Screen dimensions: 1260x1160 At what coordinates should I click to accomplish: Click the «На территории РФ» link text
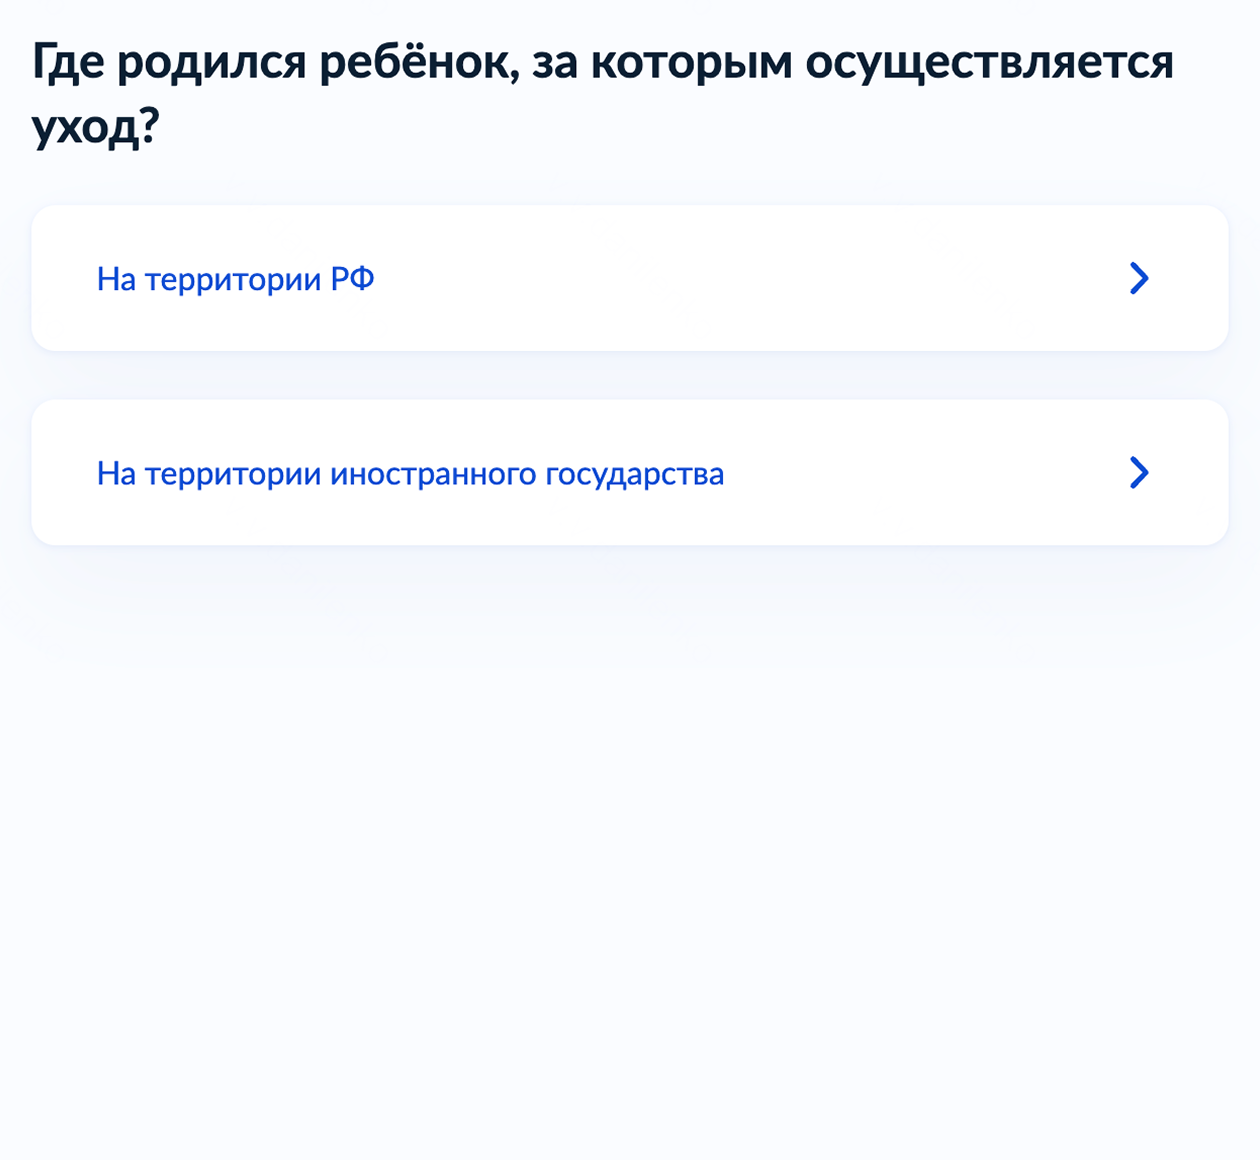coord(236,279)
